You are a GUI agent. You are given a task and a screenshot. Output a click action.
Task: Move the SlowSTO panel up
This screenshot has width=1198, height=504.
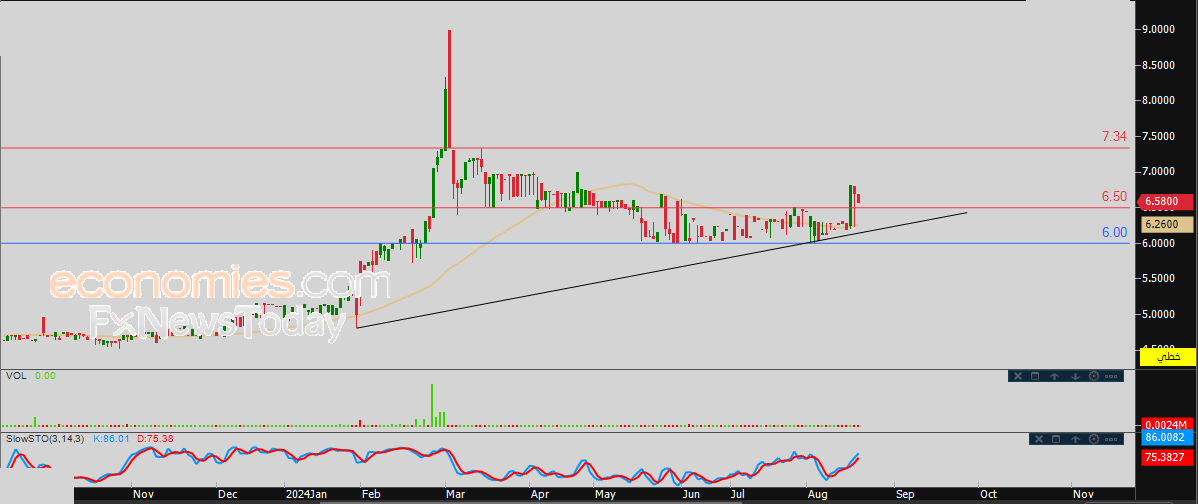pyautogui.click(x=1075, y=438)
